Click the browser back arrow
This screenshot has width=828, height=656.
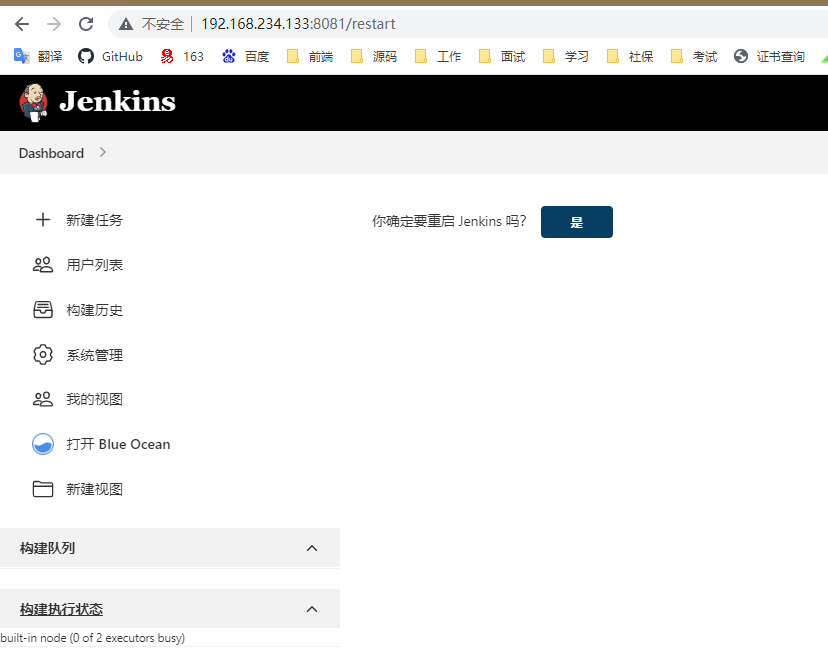coord(22,24)
